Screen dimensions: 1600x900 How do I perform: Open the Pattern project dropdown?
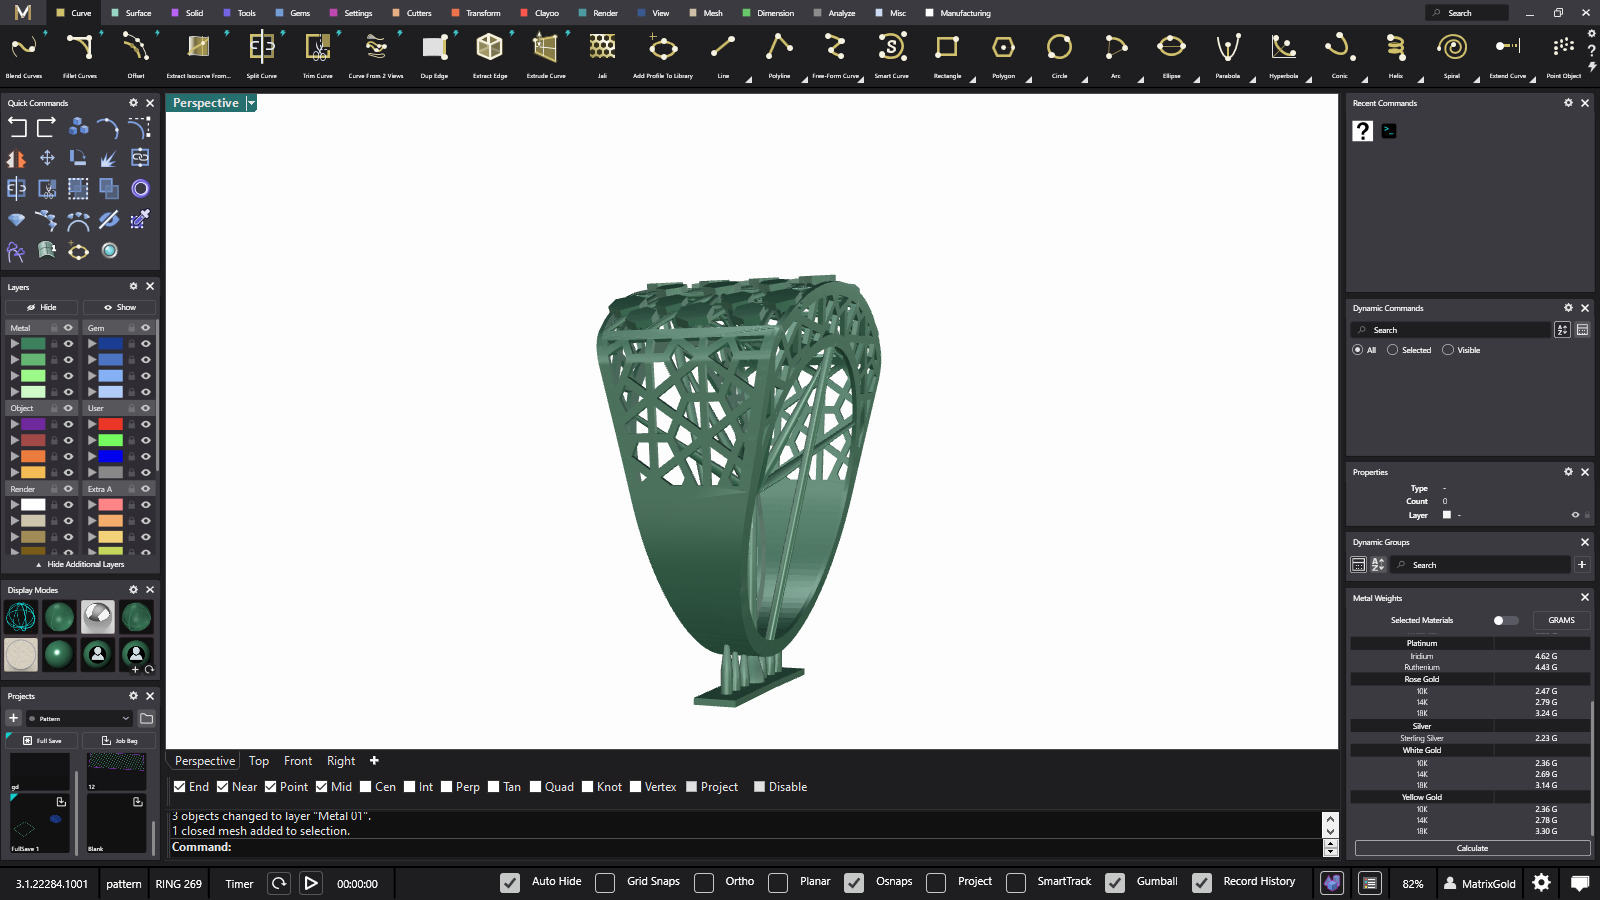pos(79,718)
